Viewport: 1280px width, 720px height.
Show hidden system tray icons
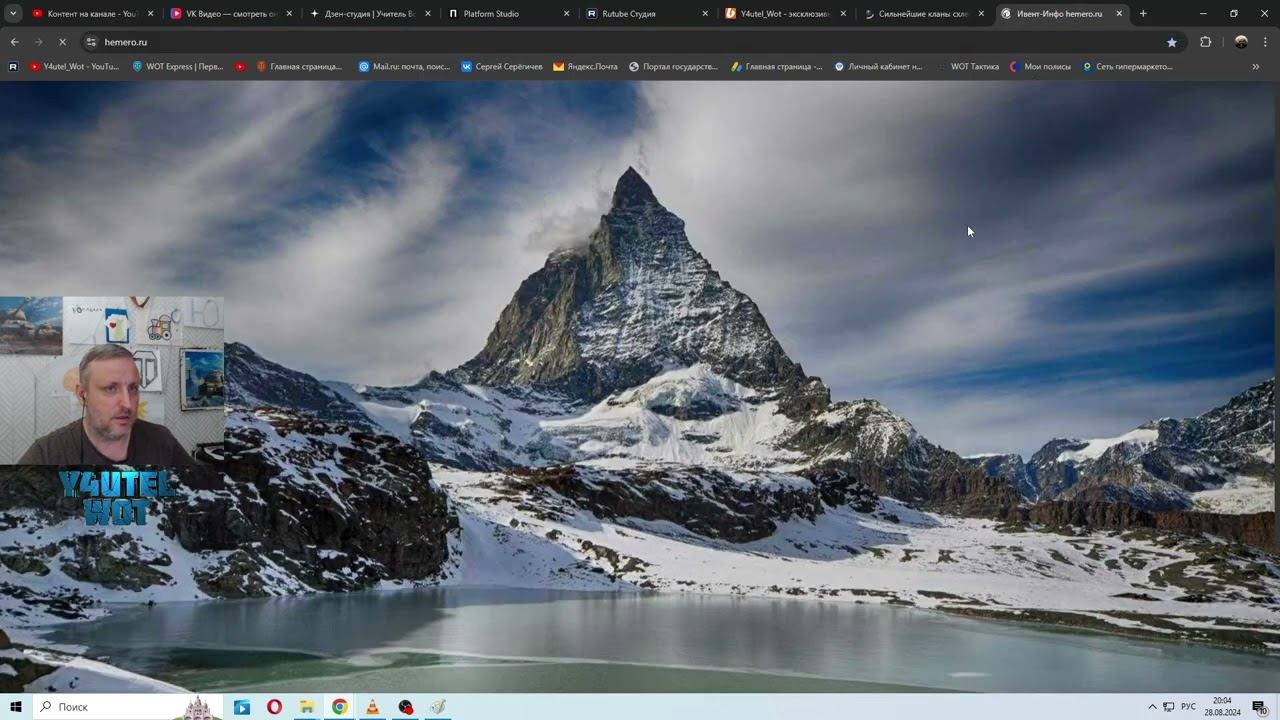click(x=1152, y=707)
